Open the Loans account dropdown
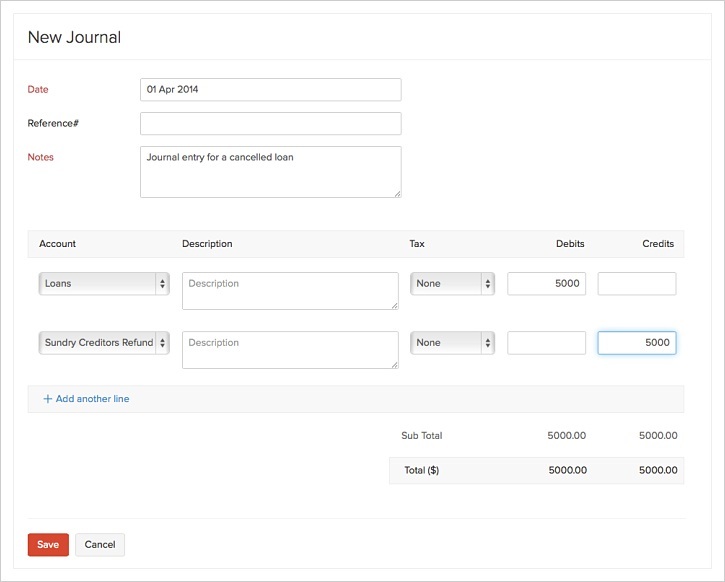This screenshot has height=582, width=725. coord(104,284)
